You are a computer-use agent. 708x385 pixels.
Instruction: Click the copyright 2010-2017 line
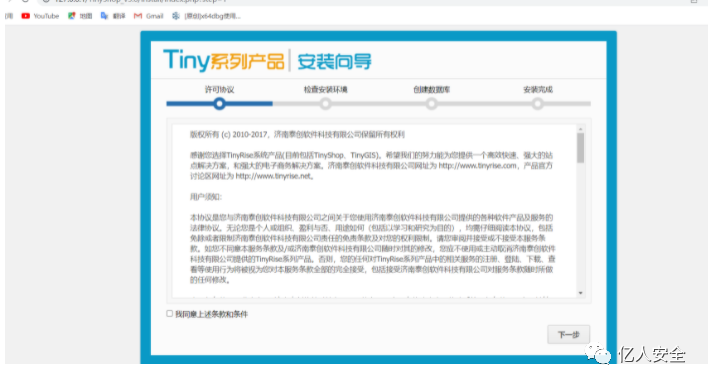[x=297, y=135]
